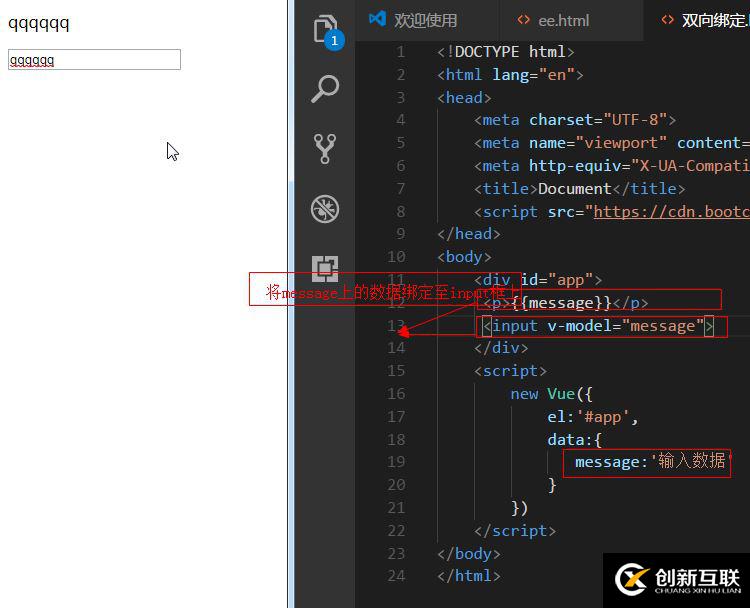Click the closing </body> tag line
This screenshot has height=608, width=750.
pos(469,553)
